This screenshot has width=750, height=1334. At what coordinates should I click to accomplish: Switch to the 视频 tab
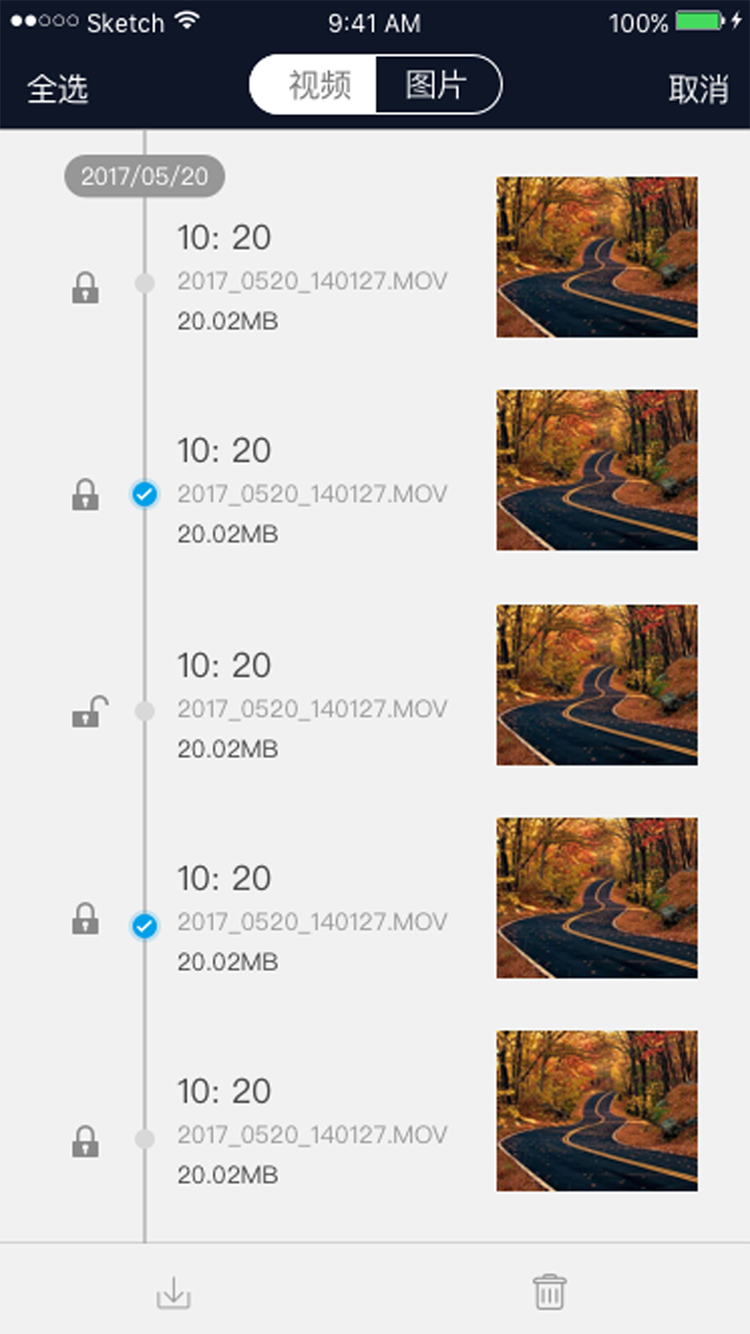point(318,86)
